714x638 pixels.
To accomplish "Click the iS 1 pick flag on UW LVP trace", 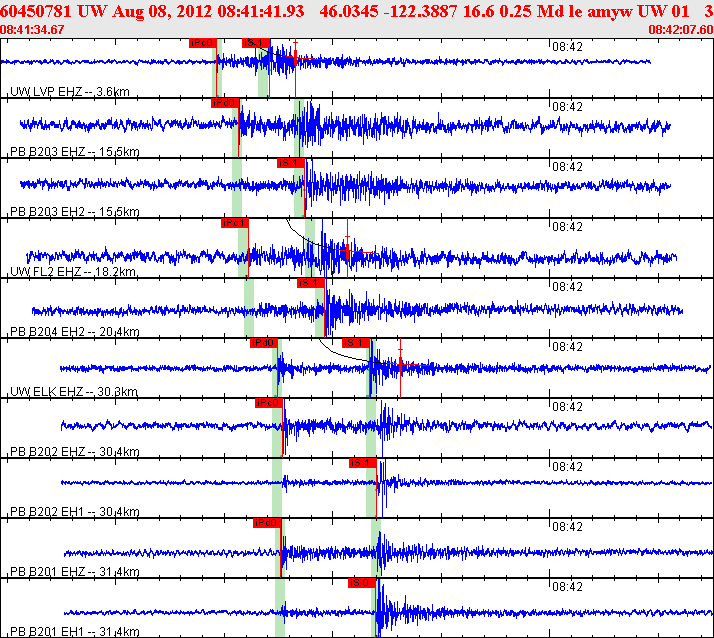I will 256,43.
